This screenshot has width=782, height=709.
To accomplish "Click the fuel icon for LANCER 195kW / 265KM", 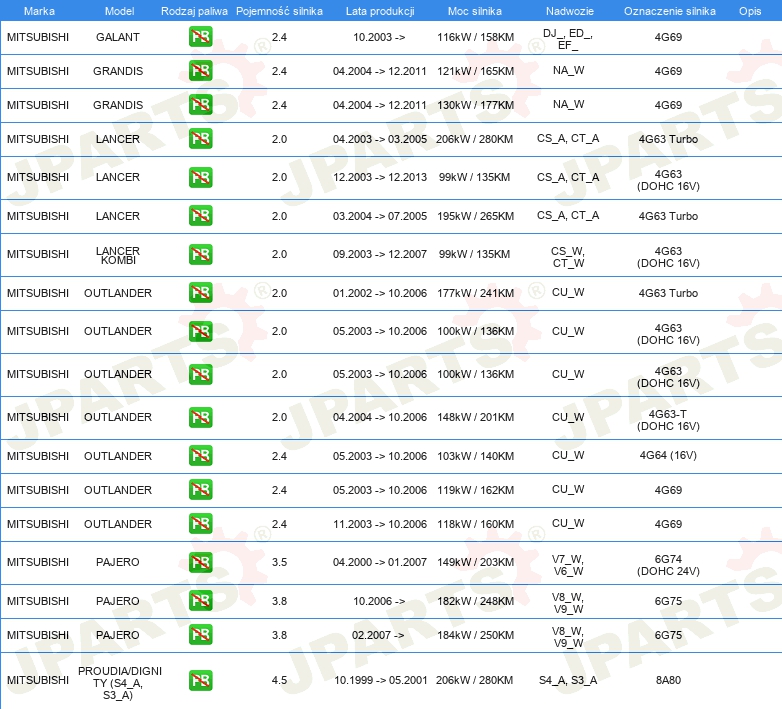I will pyautogui.click(x=200, y=216).
